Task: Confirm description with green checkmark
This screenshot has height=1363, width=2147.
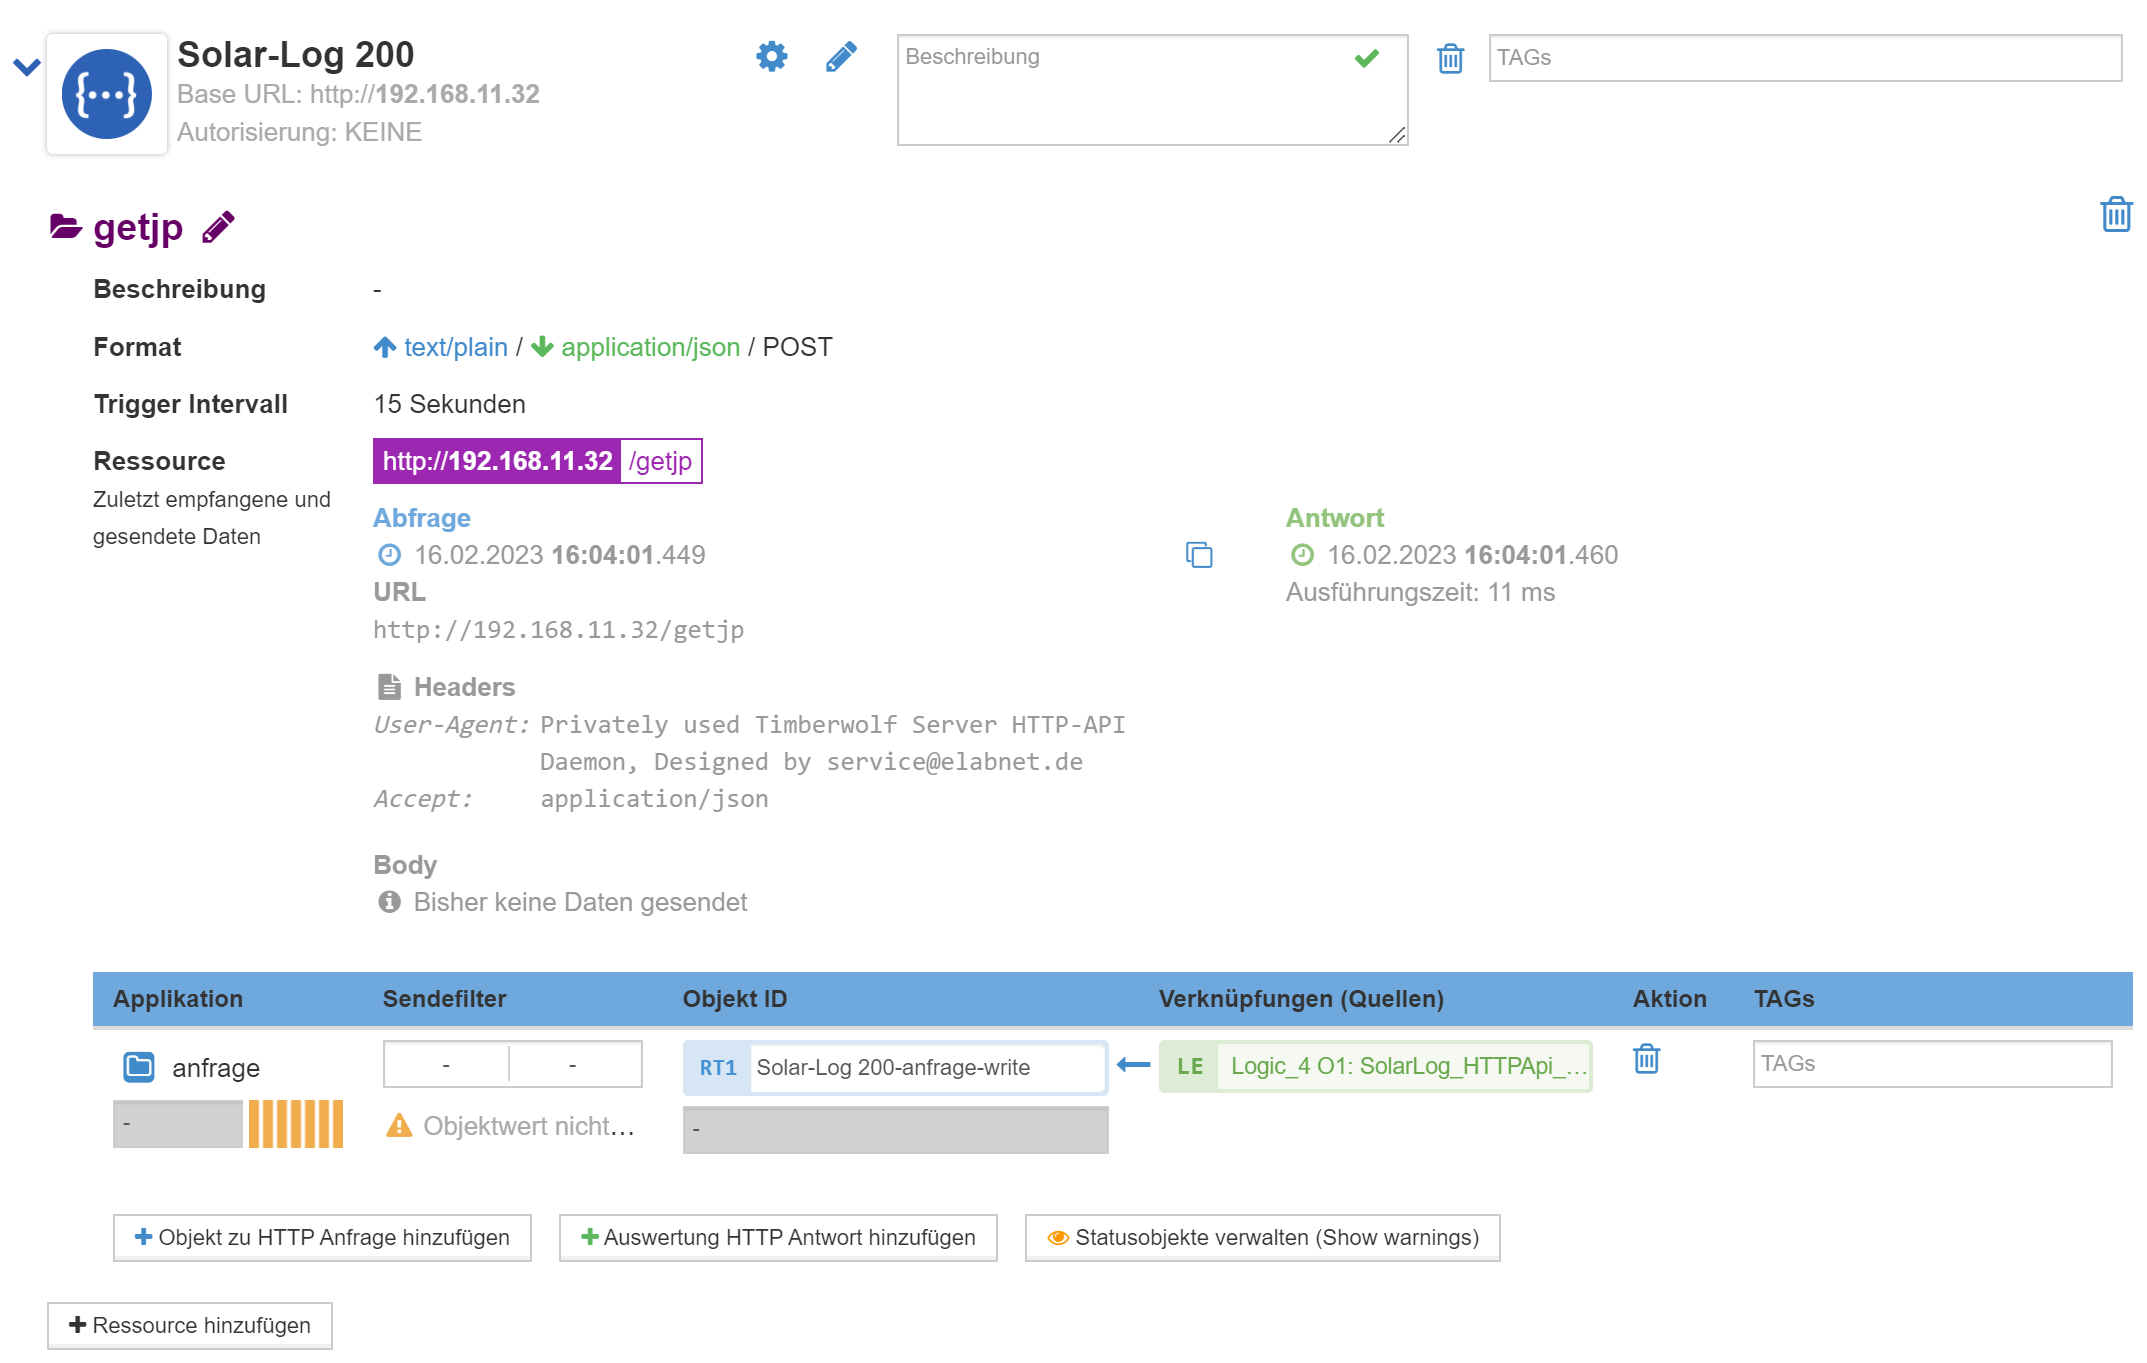Action: (1366, 58)
